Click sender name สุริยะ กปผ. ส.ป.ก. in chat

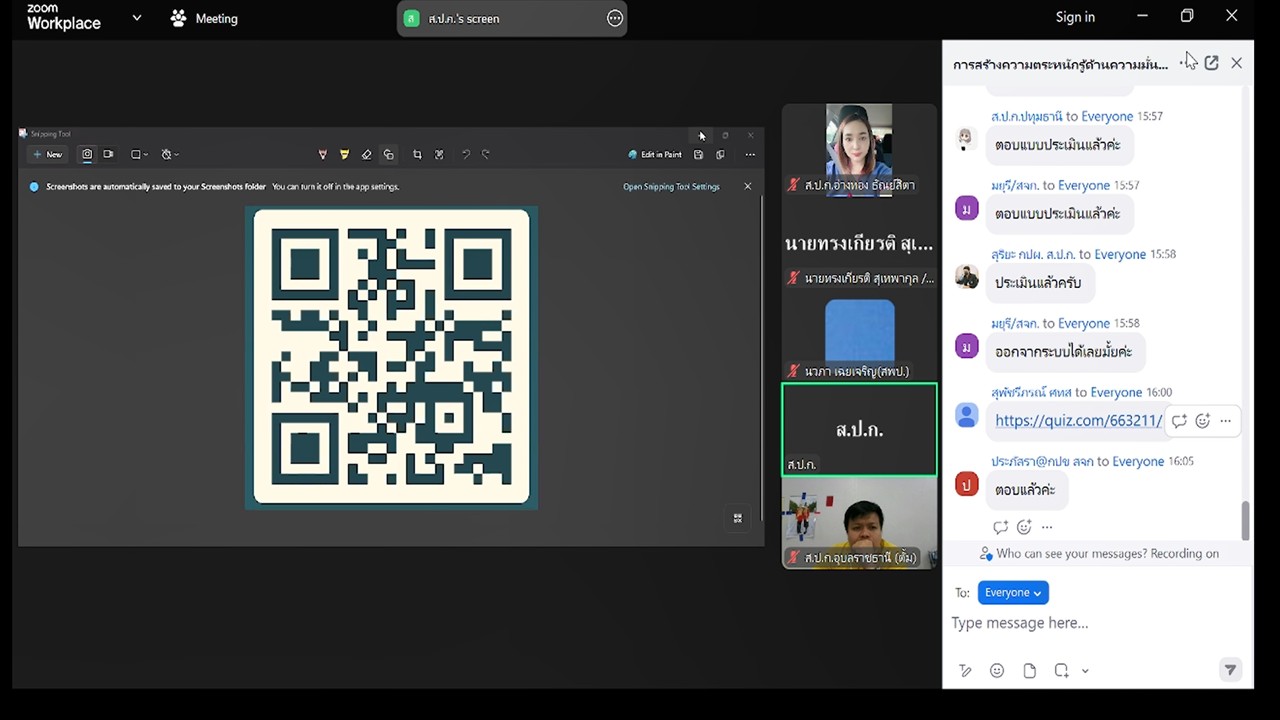pos(1033,254)
